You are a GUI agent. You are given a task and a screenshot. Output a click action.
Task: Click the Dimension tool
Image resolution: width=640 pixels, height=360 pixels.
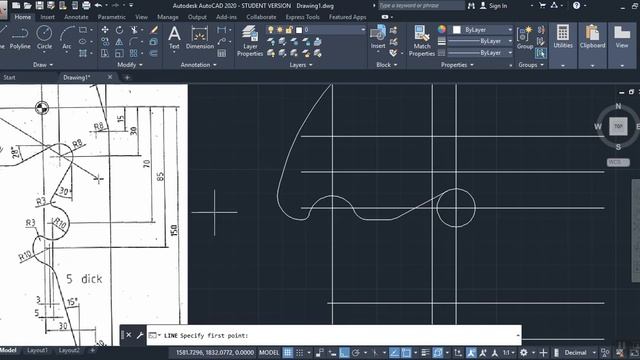(x=200, y=37)
